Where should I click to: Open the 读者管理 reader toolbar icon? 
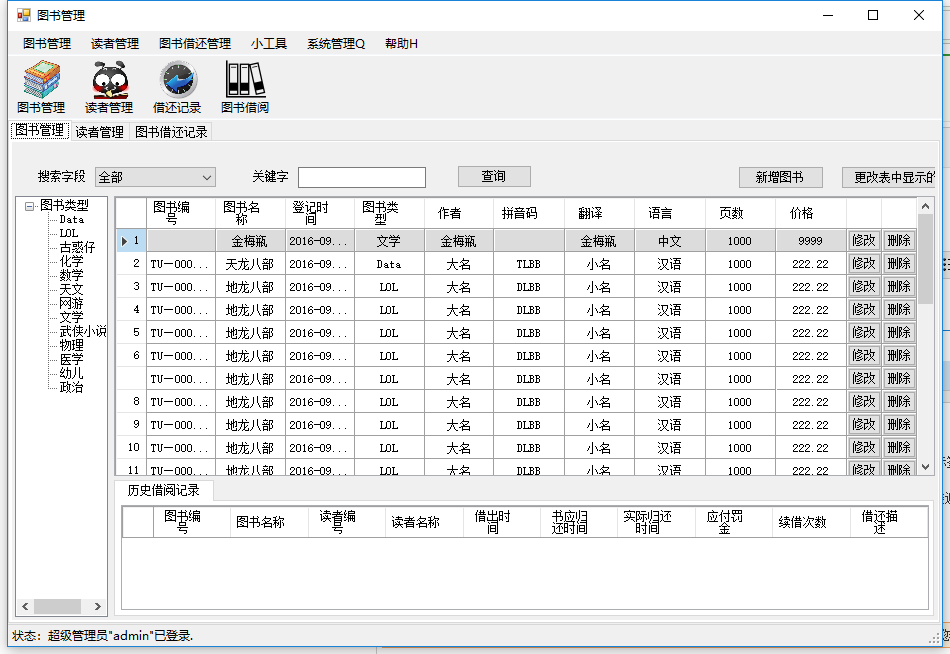pos(109,87)
